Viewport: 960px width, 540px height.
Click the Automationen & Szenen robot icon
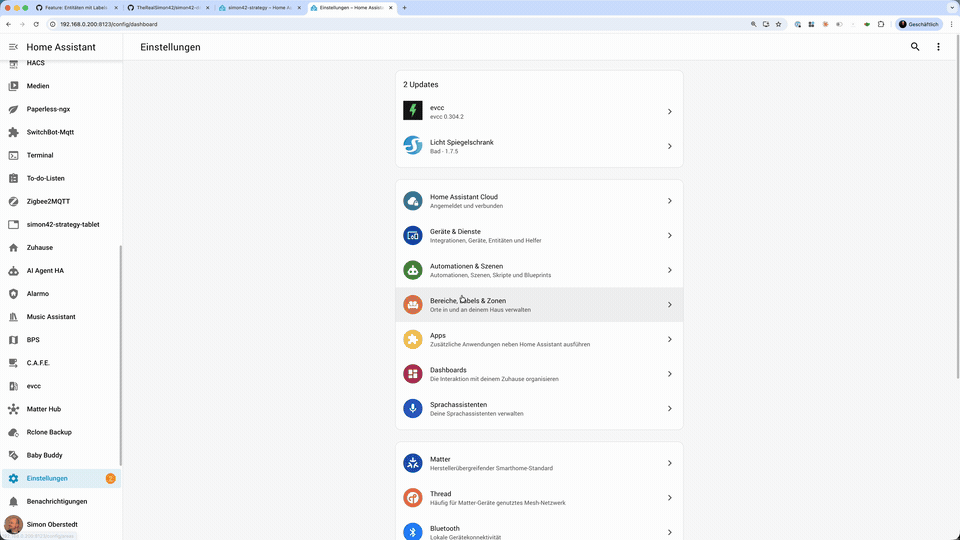[413, 270]
